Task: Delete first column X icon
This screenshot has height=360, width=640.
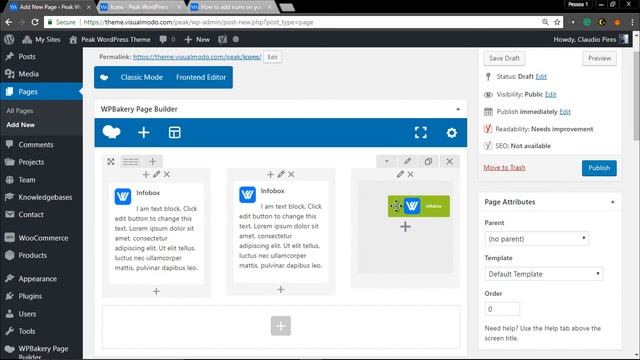Action: click(167, 174)
